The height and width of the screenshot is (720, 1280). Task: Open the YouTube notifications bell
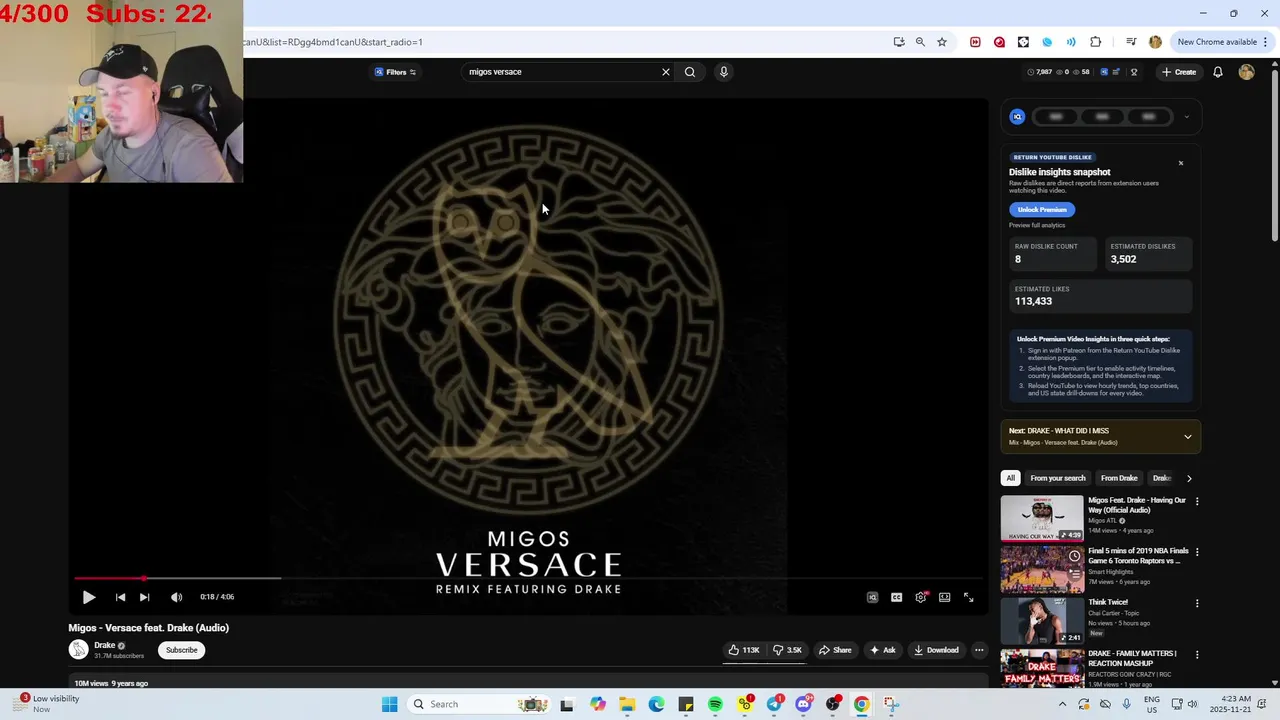pyautogui.click(x=1218, y=72)
